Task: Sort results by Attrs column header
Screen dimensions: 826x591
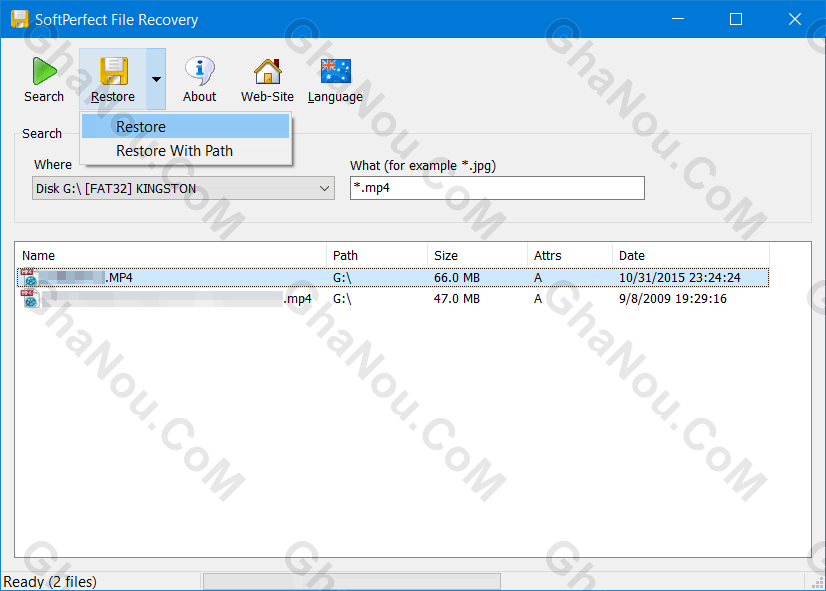Action: pos(569,255)
